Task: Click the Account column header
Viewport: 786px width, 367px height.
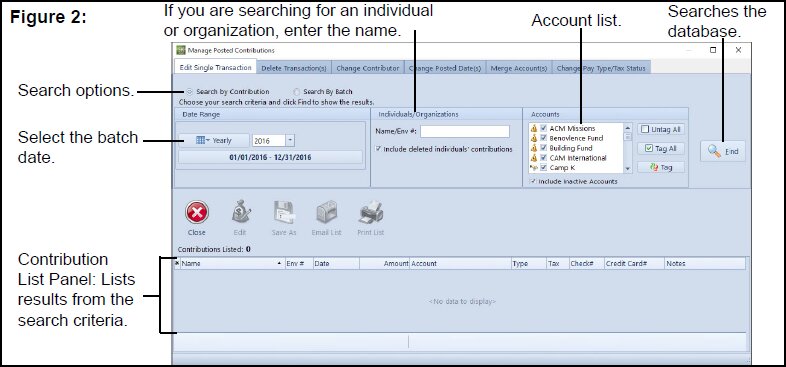Action: 460,263
